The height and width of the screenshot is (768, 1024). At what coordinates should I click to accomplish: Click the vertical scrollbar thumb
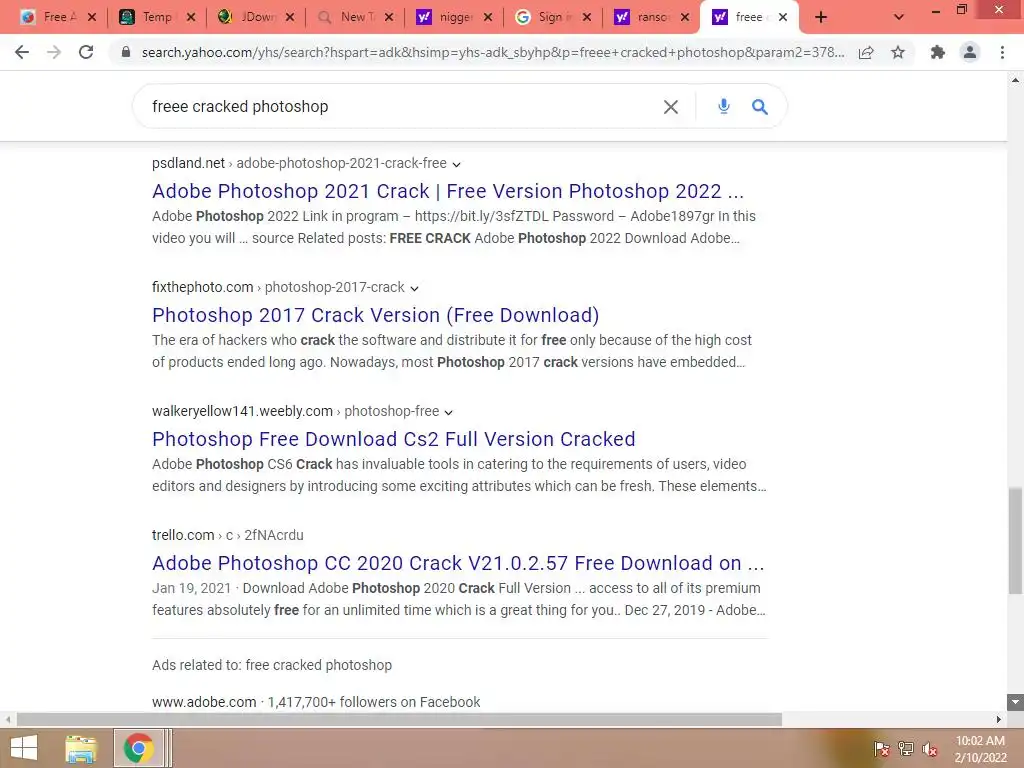[1015, 540]
